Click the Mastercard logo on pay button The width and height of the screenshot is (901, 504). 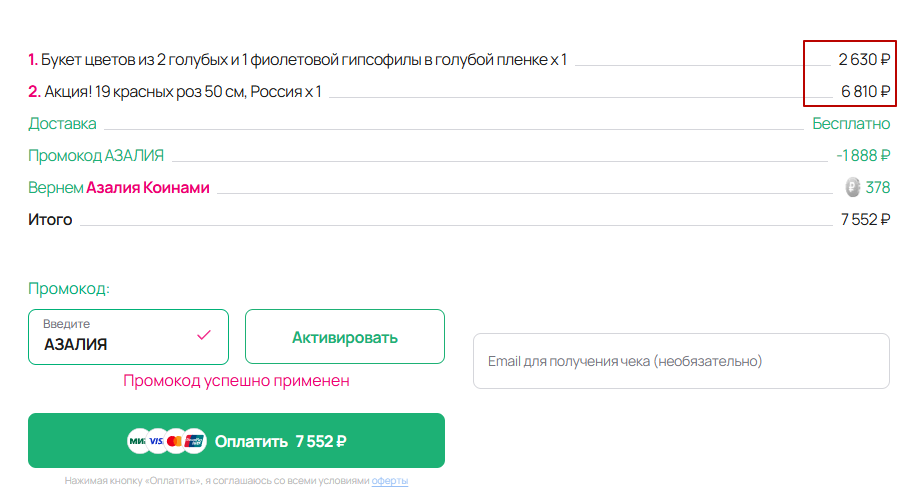(x=175, y=441)
